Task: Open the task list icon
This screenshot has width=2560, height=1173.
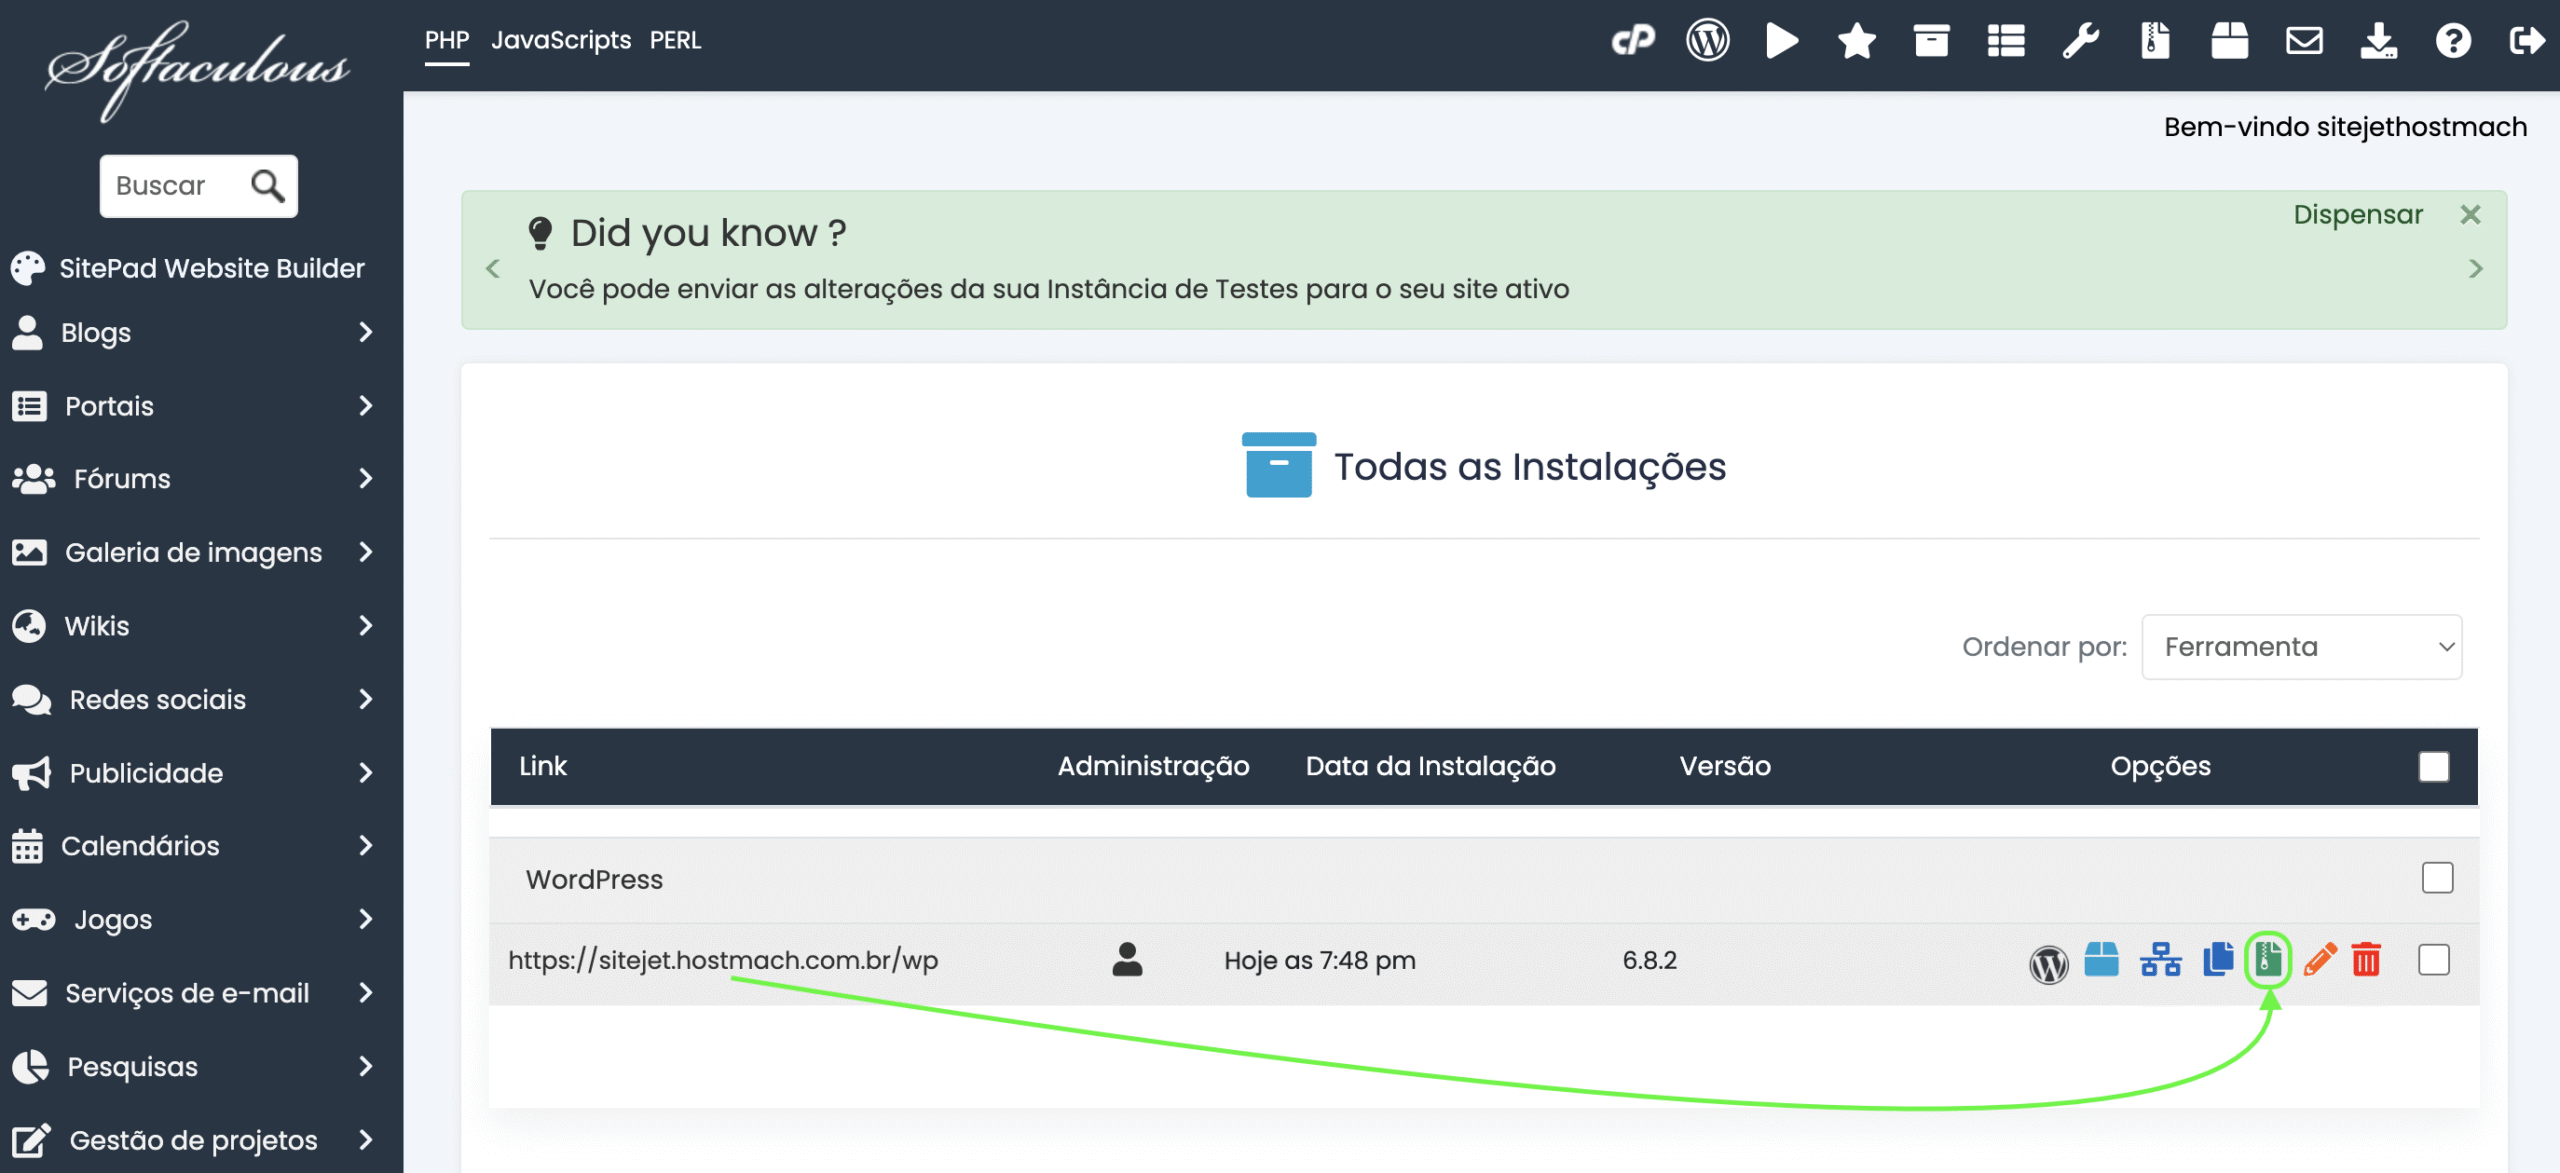Action: [x=2006, y=41]
